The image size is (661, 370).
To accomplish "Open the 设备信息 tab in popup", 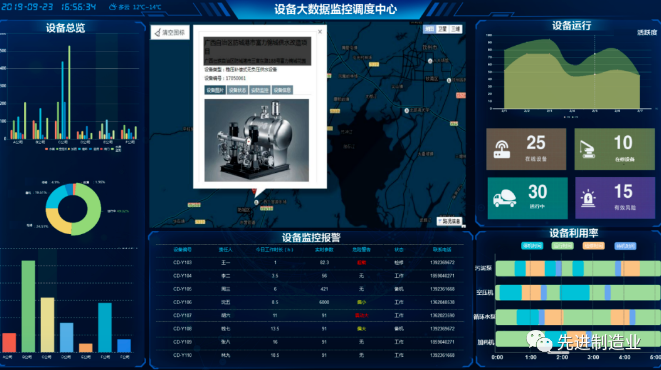I will (282, 90).
